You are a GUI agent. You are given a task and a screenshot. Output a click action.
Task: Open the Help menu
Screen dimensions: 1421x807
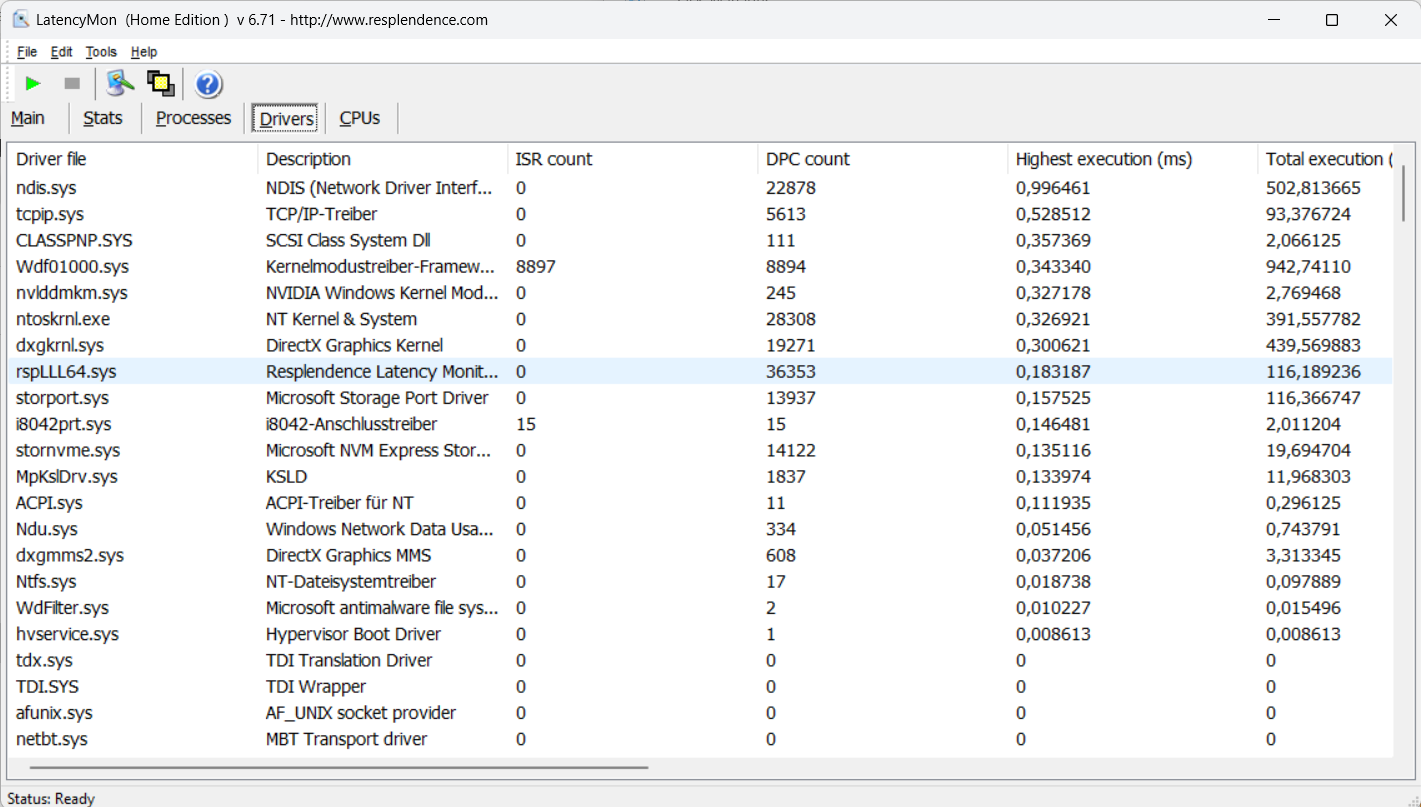144,52
